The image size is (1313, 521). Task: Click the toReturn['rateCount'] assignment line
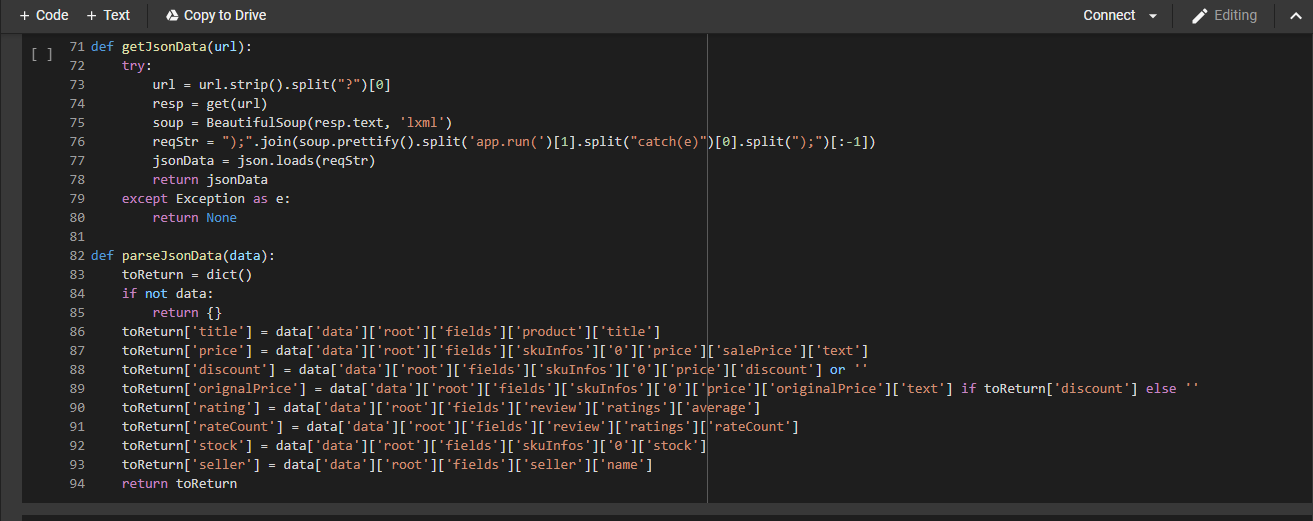(460, 427)
